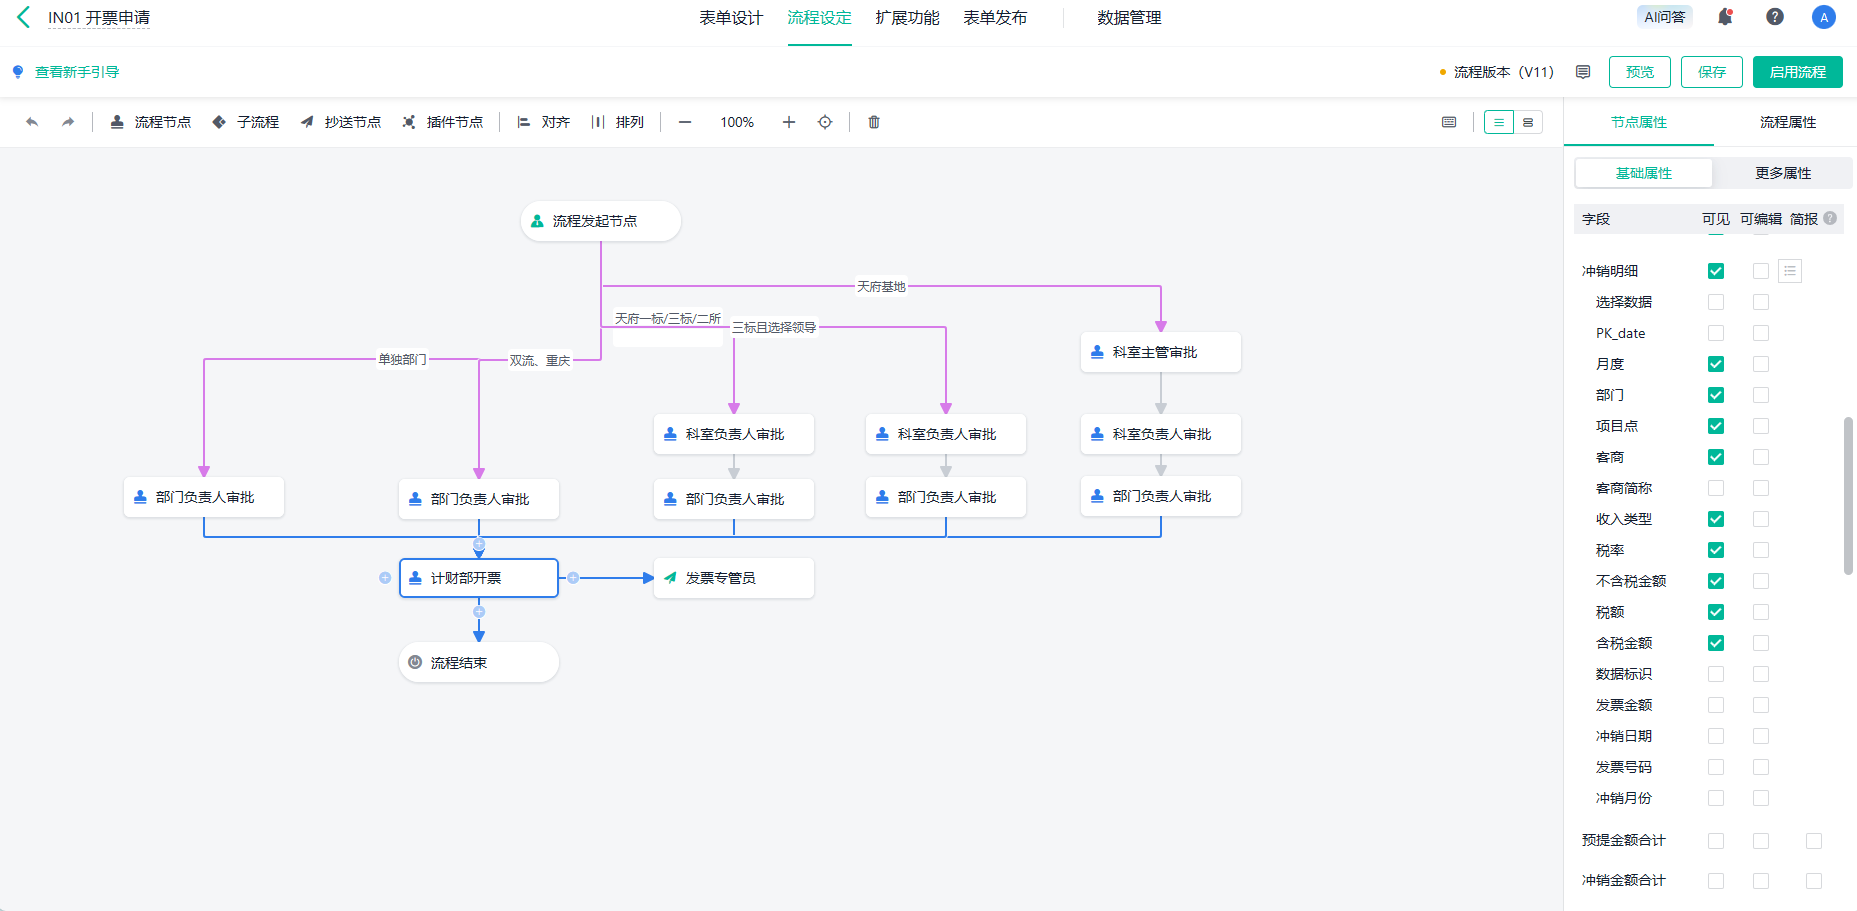This screenshot has width=1857, height=911.
Task: Click the undo arrow in the toolbar
Action: click(x=32, y=122)
